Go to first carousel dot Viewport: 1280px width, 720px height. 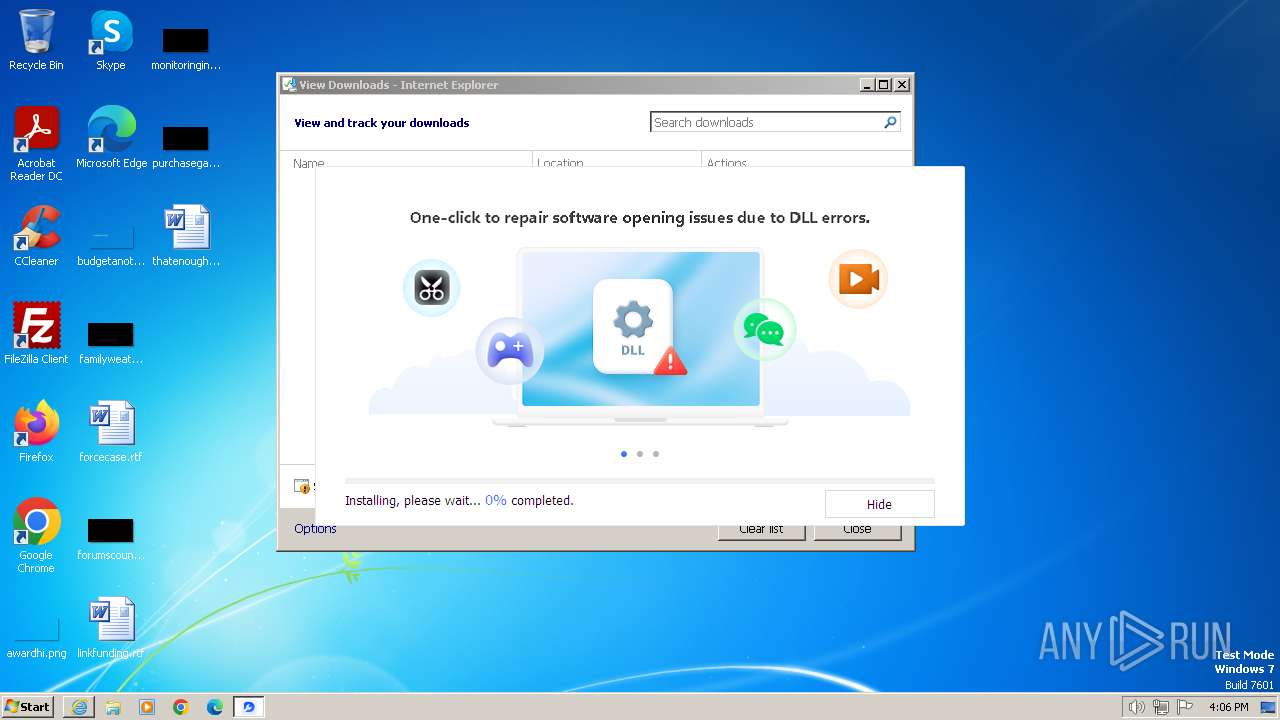coord(624,454)
